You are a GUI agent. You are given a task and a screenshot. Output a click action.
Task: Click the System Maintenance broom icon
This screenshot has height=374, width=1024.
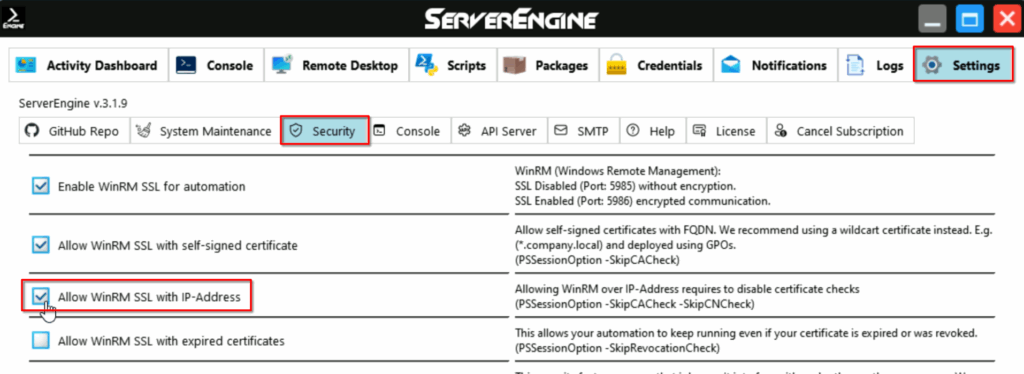(x=143, y=131)
